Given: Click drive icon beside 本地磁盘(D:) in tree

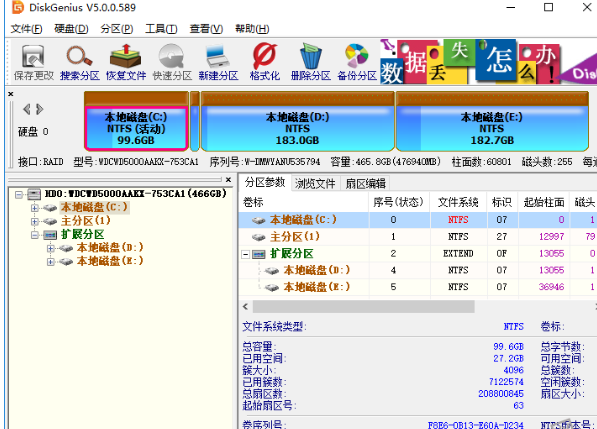Looking at the screenshot, I should (65, 248).
